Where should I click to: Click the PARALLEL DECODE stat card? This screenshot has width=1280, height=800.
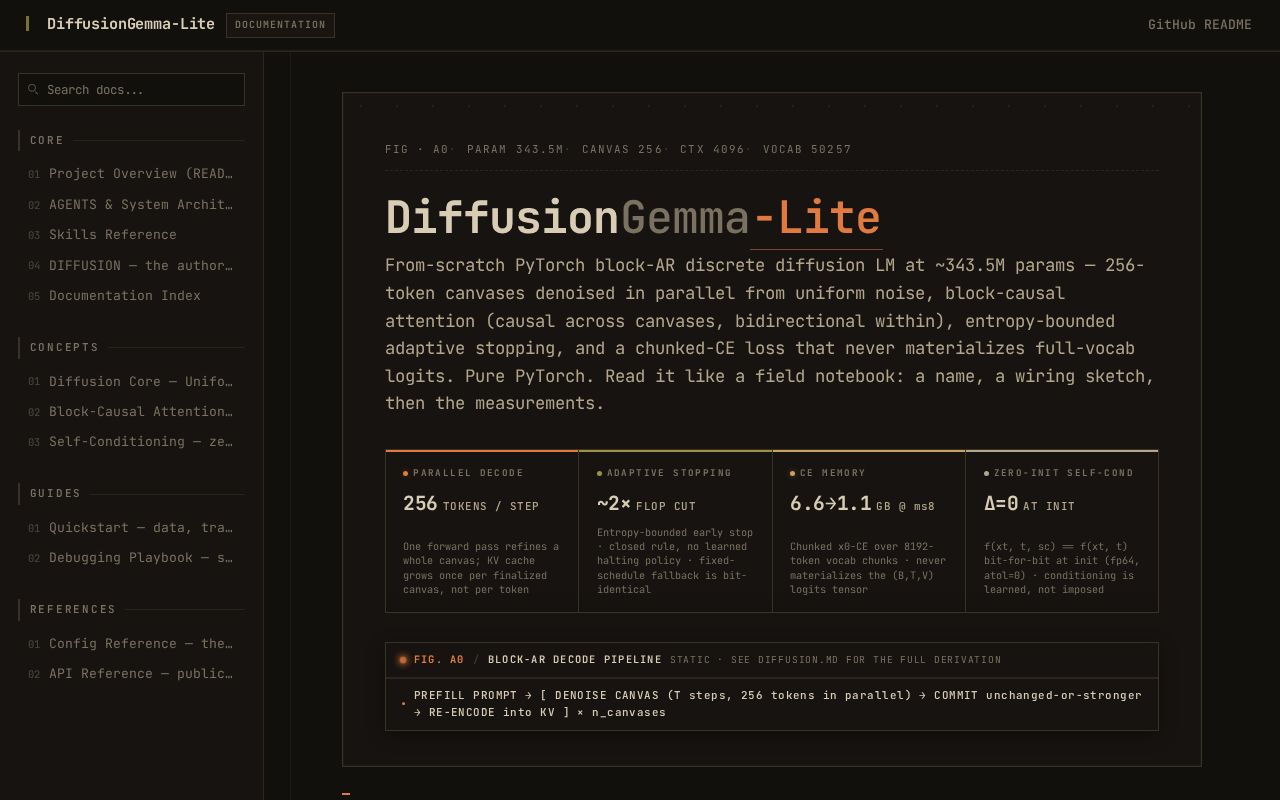click(x=482, y=531)
